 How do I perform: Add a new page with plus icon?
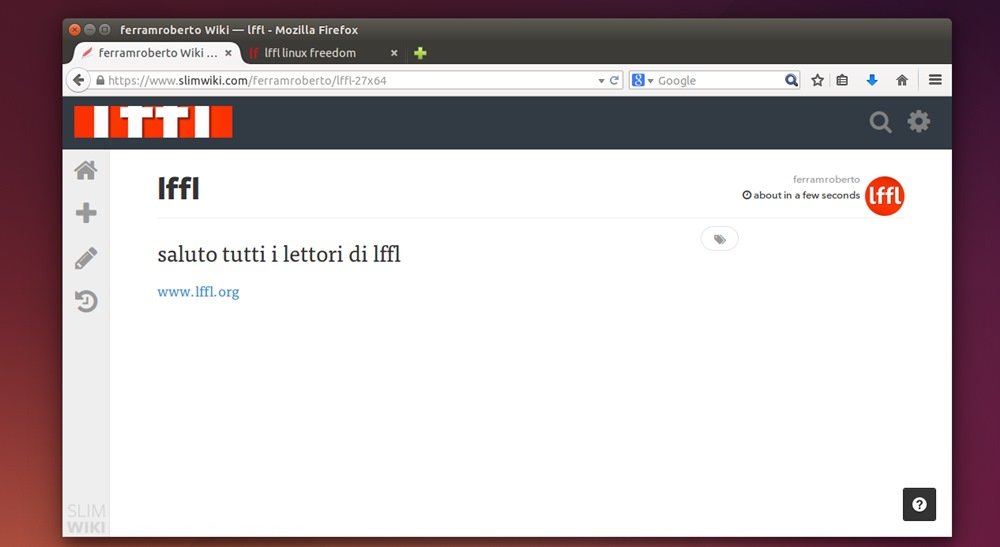pos(86,213)
